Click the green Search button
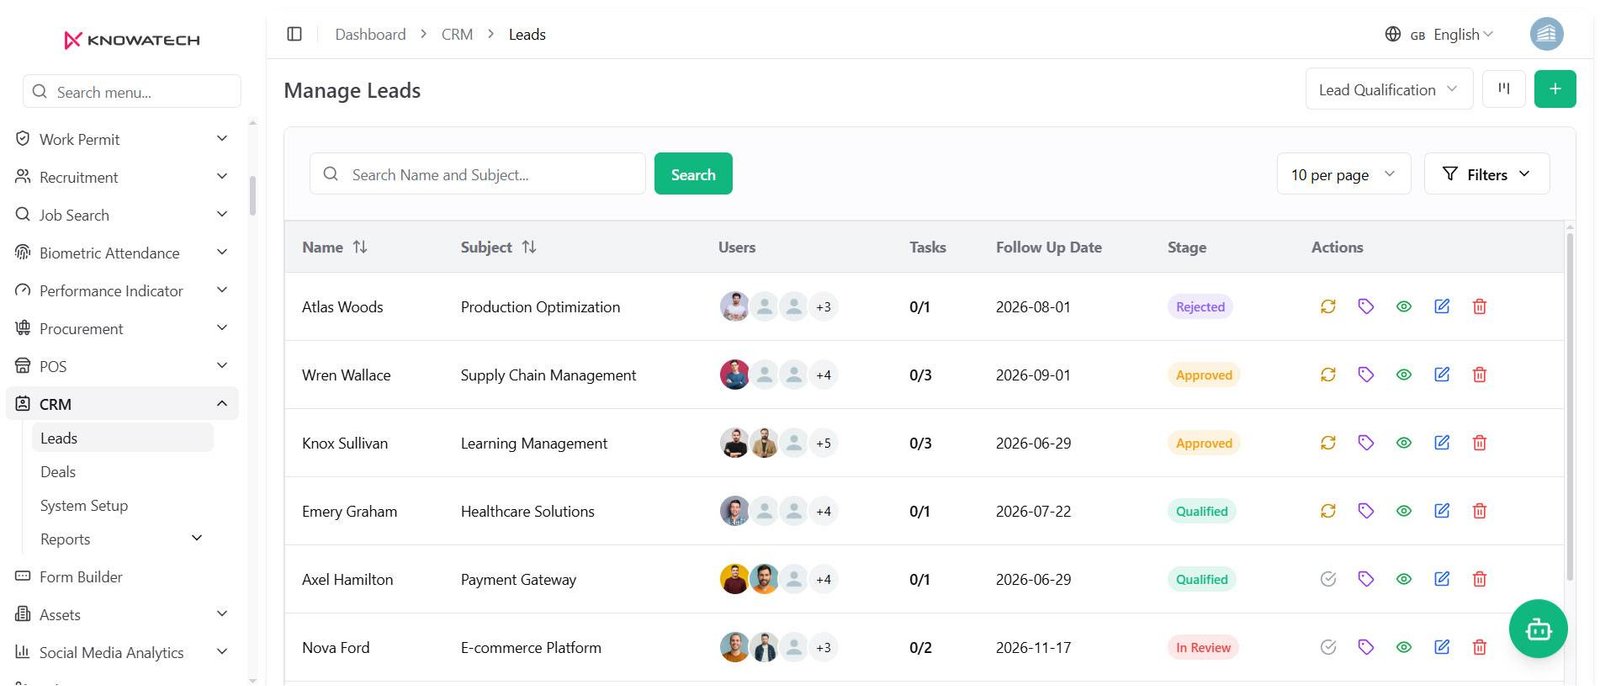The image size is (1600, 686). click(x=693, y=174)
